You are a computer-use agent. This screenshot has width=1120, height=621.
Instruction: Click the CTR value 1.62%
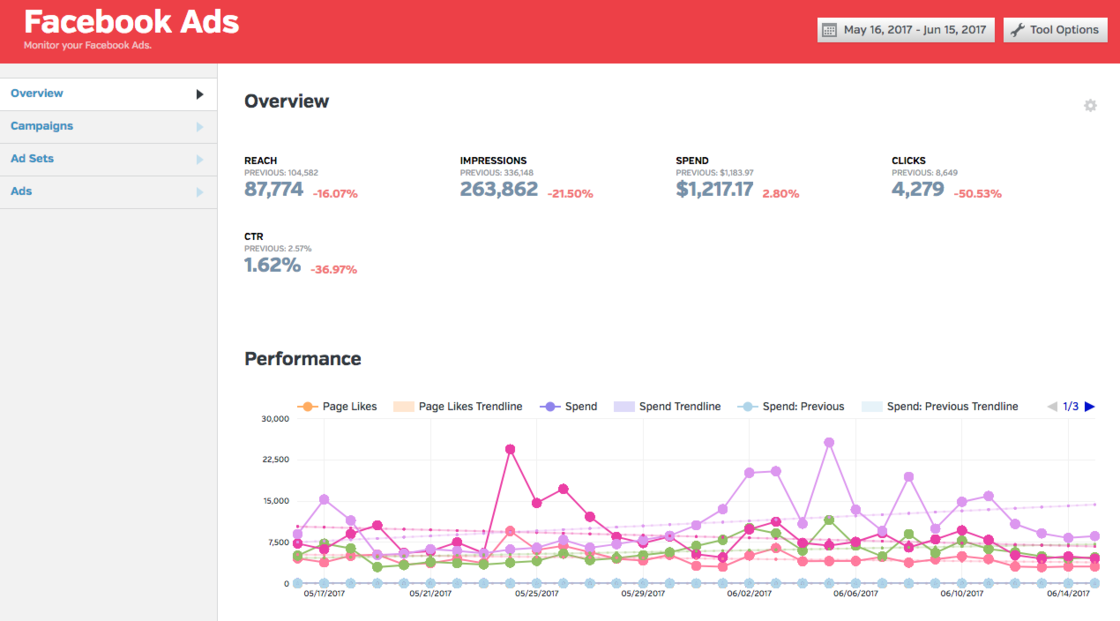pyautogui.click(x=272, y=265)
